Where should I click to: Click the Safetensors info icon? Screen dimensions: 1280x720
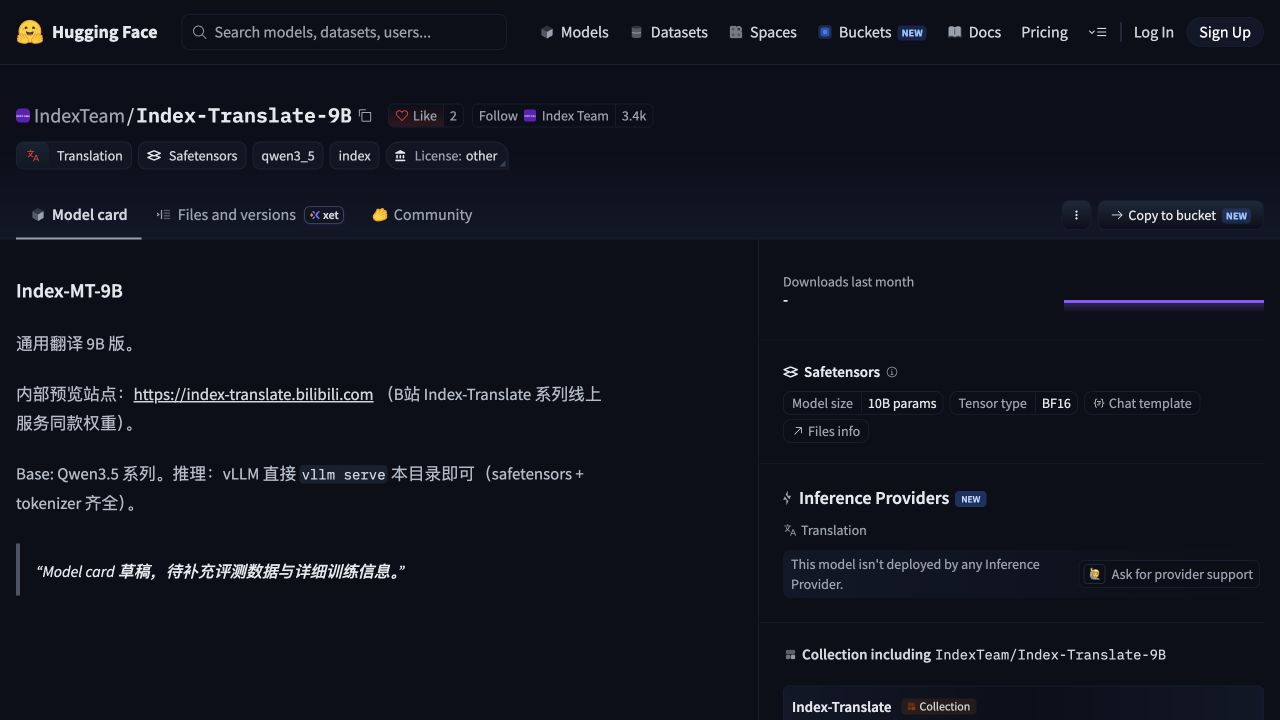[x=892, y=372]
